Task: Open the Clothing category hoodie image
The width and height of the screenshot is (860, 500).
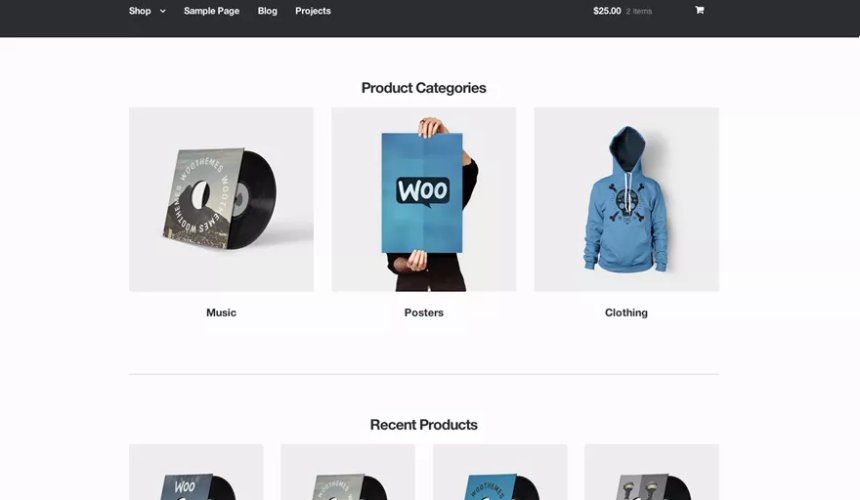Action: coord(626,200)
